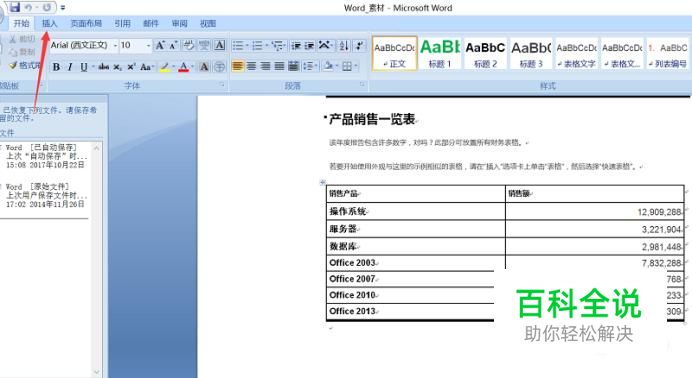692x378 pixels.
Task: Toggle Show/Hide paragraph marks
Action: coord(360,45)
